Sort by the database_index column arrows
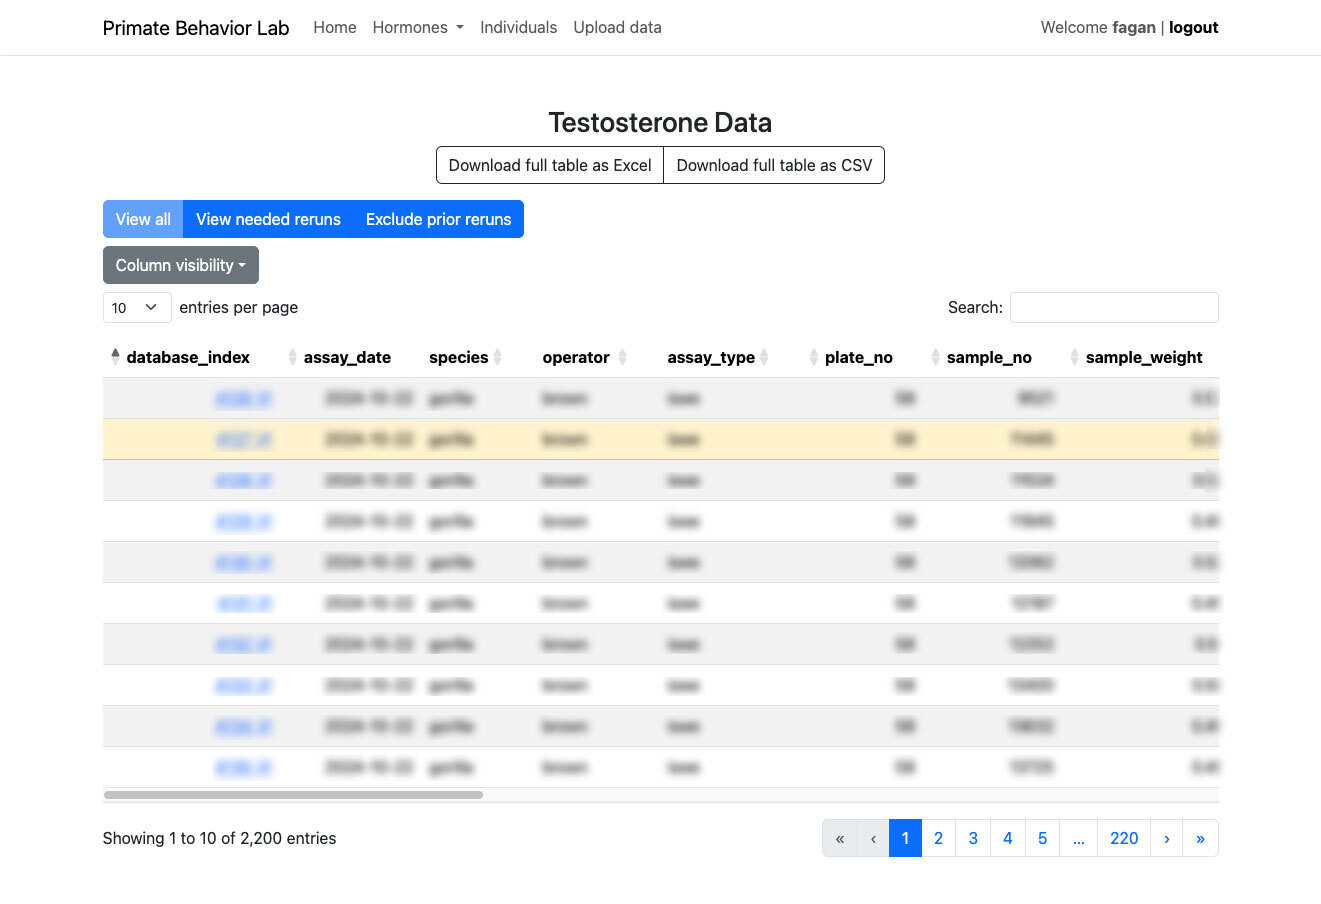This screenshot has width=1321, height=904. pyautogui.click(x=115, y=357)
